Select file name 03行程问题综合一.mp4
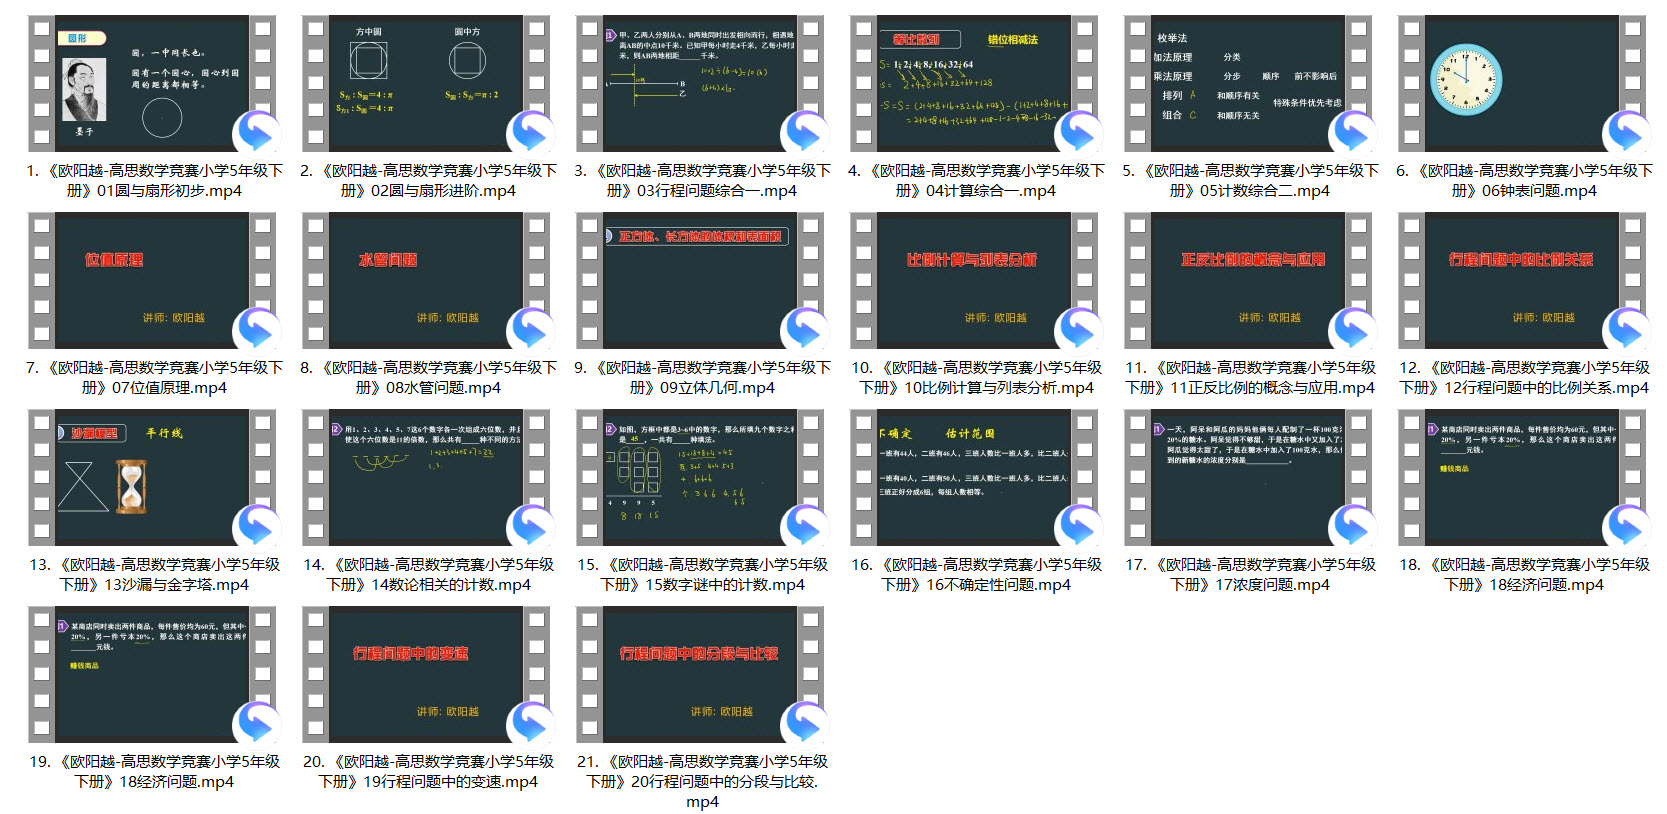Screen dimensions: 1667x814 pyautogui.click(x=702, y=181)
